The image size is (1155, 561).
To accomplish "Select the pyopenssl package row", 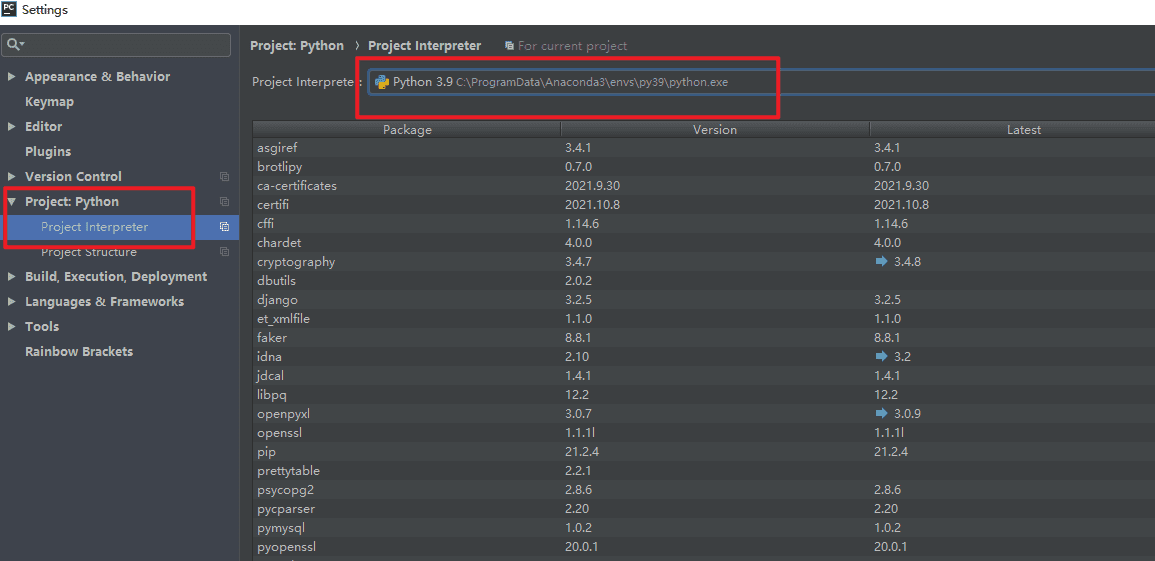I will coord(703,547).
